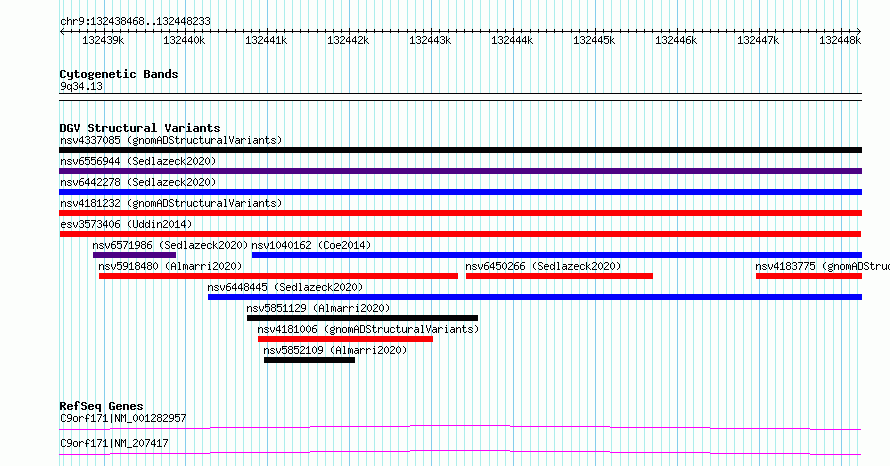Click the nsv4181006 (gnomADStructuralVariants) label
The image size is (890, 466).
coord(368,329)
